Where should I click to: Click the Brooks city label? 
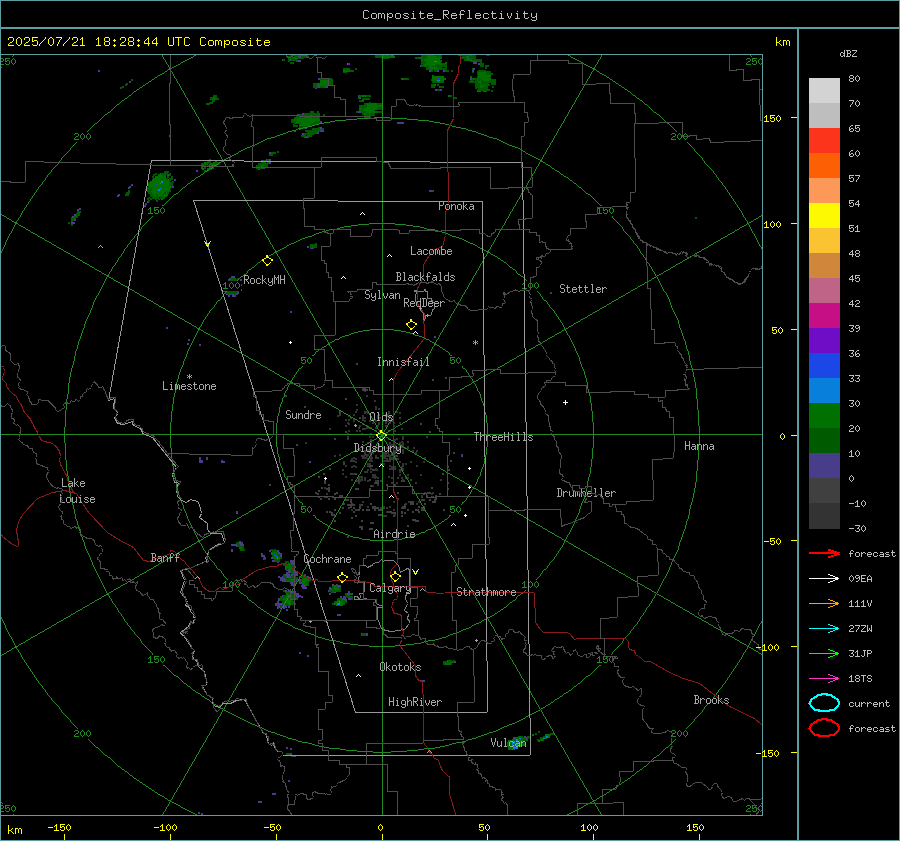pos(711,700)
